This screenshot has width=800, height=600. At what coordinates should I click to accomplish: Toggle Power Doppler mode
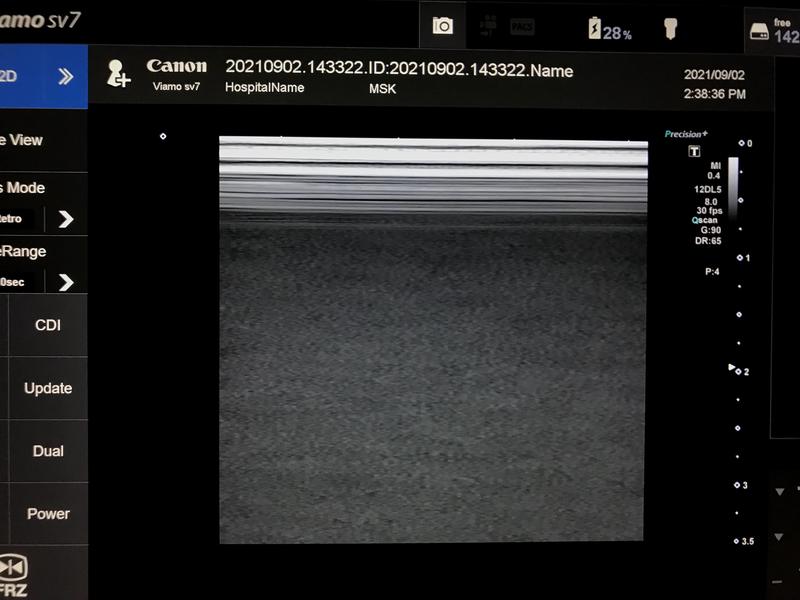pos(48,514)
